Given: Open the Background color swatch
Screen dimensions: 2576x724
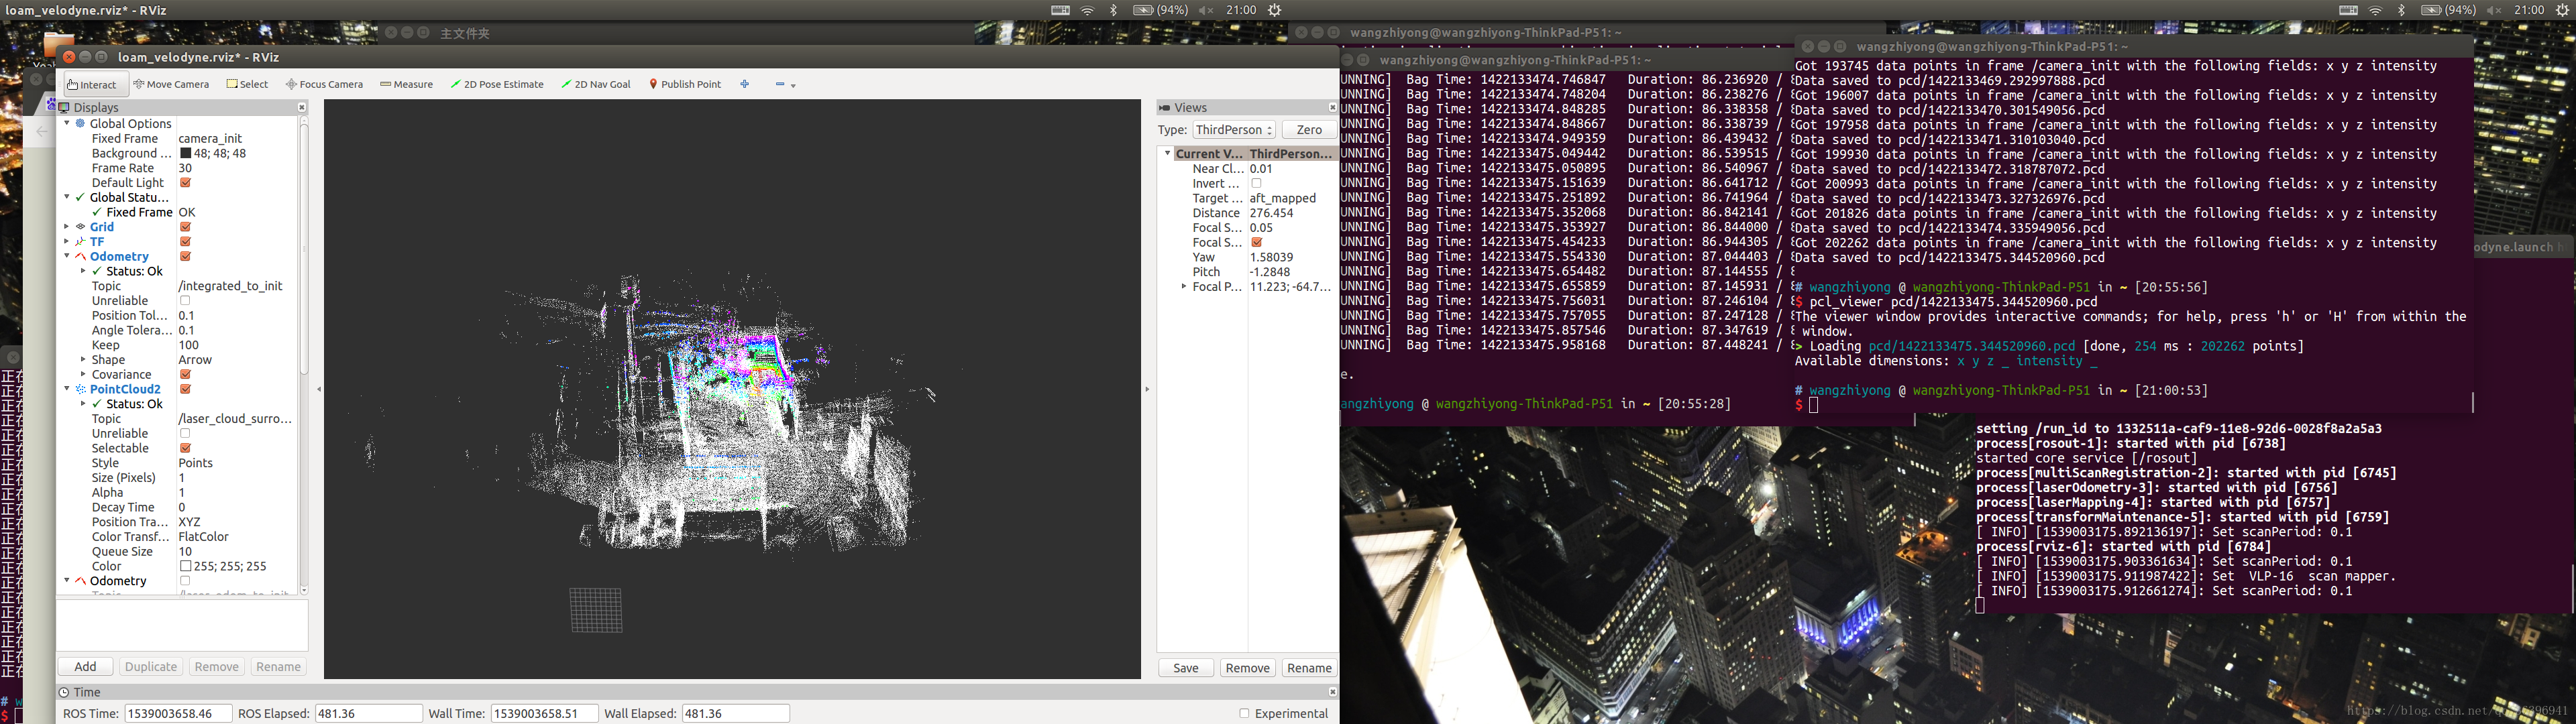Looking at the screenshot, I should coord(185,154).
